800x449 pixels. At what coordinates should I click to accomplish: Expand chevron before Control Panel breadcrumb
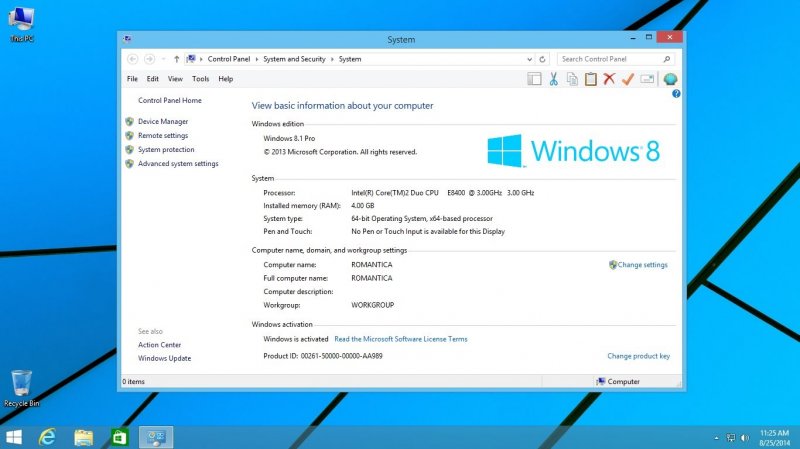coord(202,59)
